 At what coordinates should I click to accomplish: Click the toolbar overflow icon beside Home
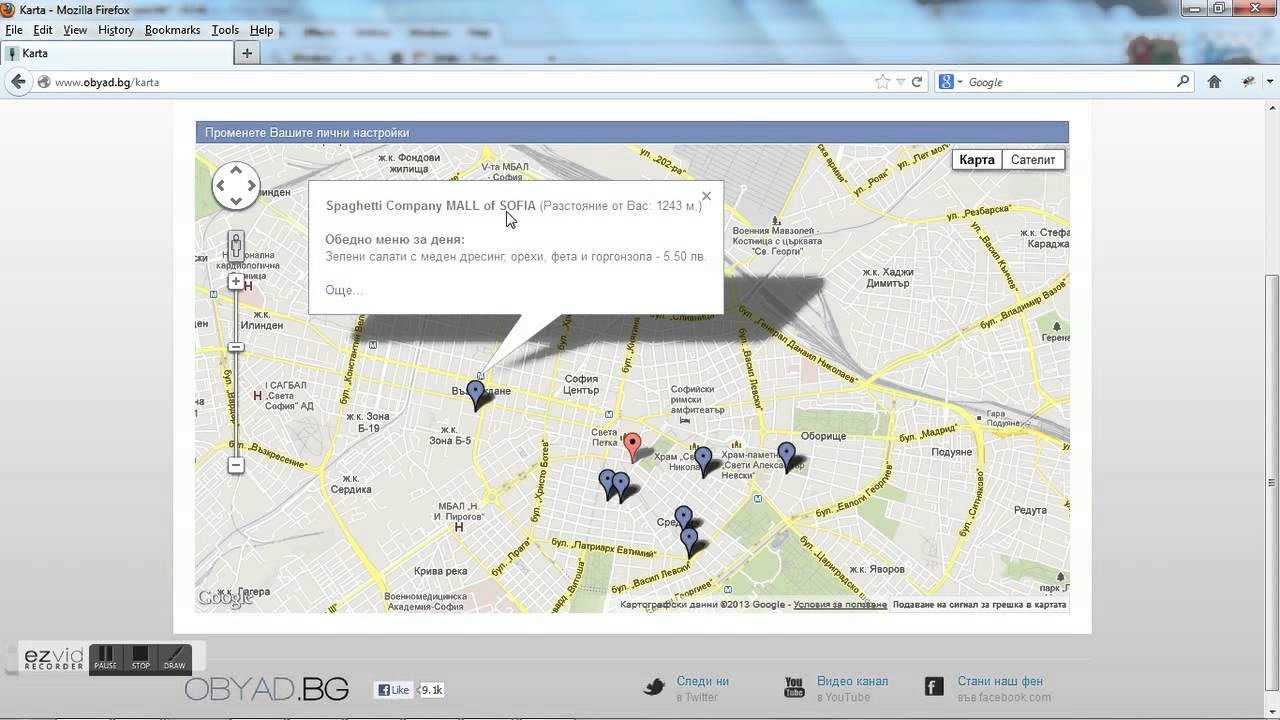tap(1248, 82)
